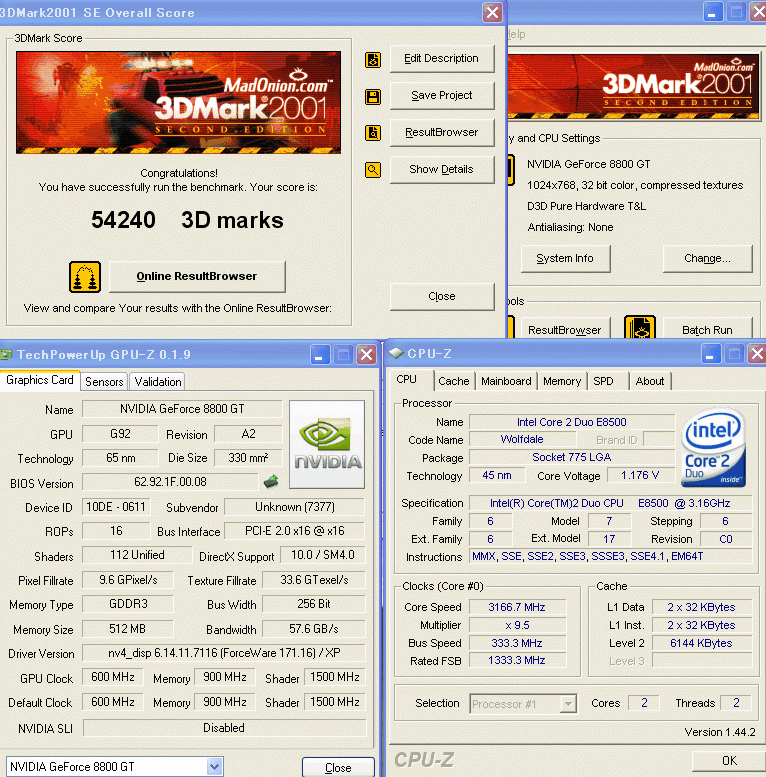Select the Cache tab in CPU-Z
766x777 pixels.
tap(454, 381)
